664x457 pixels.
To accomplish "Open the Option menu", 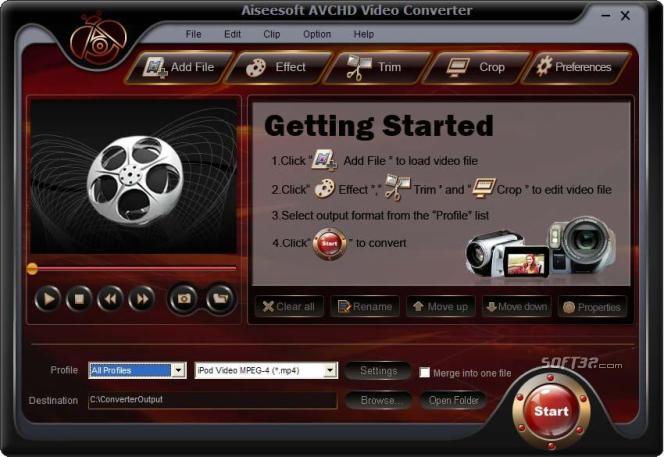I will point(317,34).
